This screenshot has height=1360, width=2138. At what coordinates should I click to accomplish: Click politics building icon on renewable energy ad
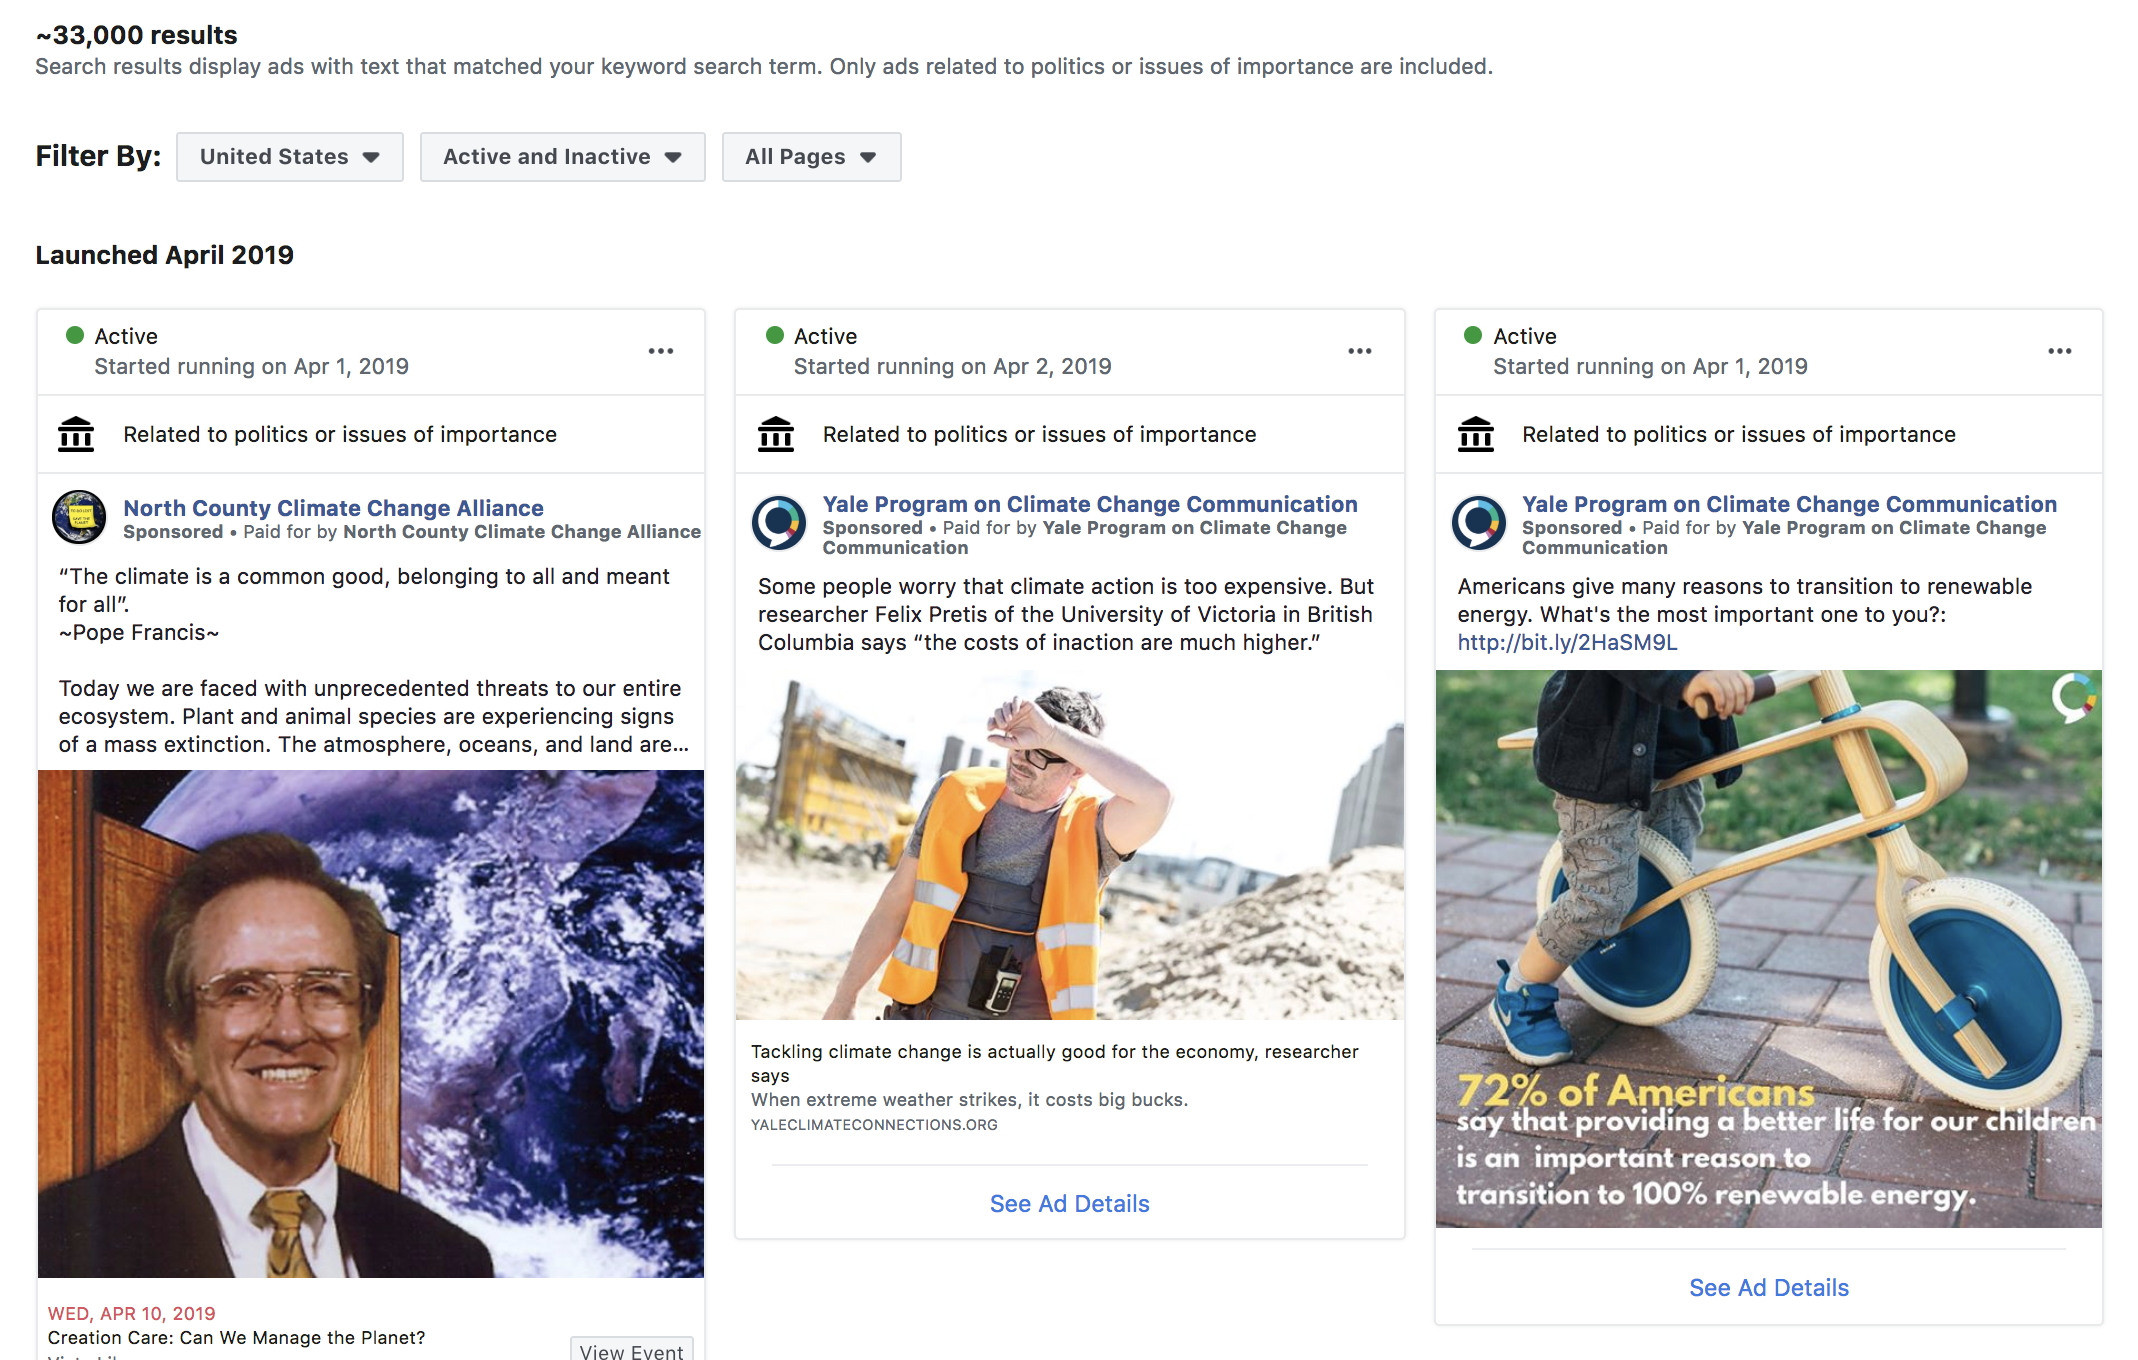[1476, 435]
